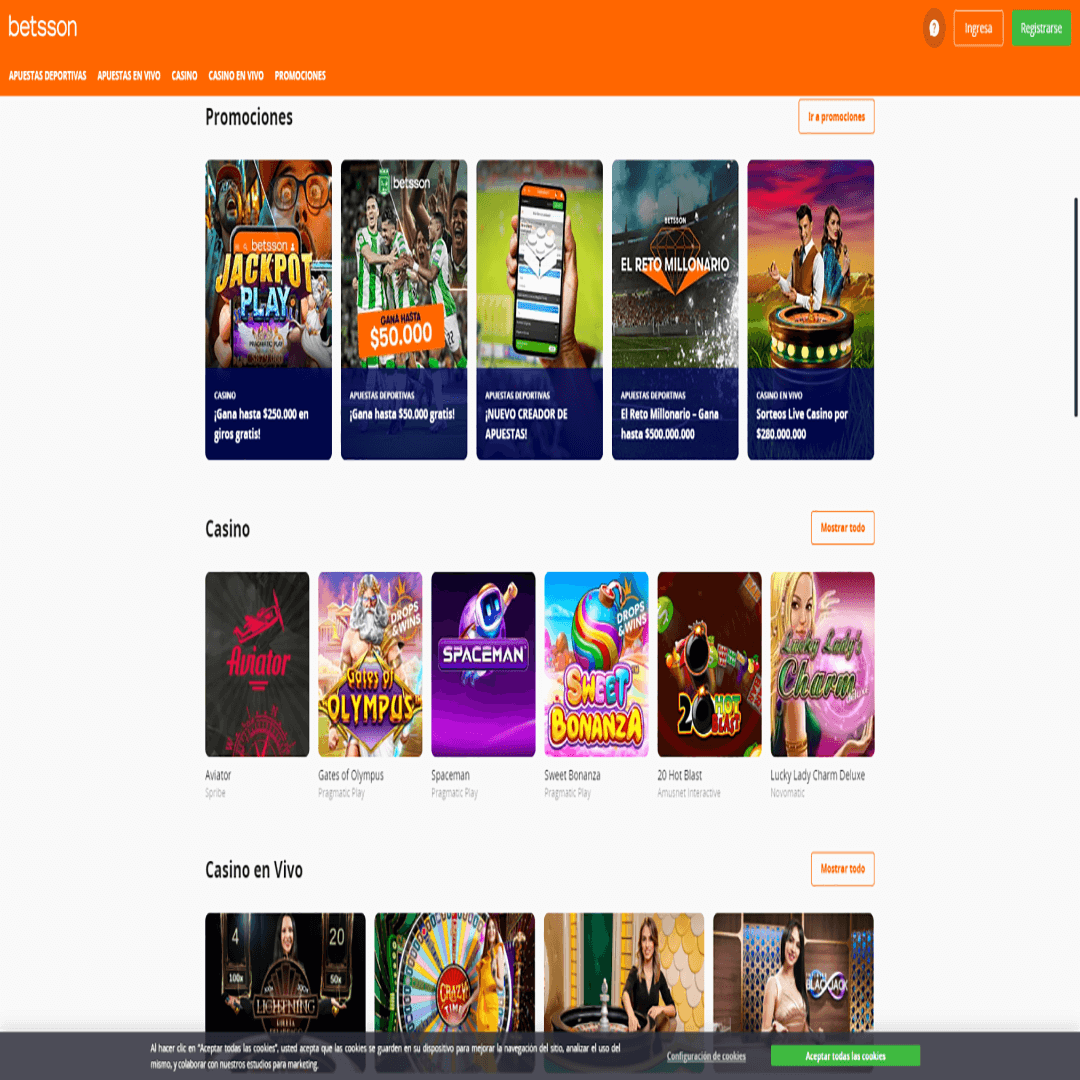
Task: Click the Sweet Bonanza title text
Action: point(572,775)
